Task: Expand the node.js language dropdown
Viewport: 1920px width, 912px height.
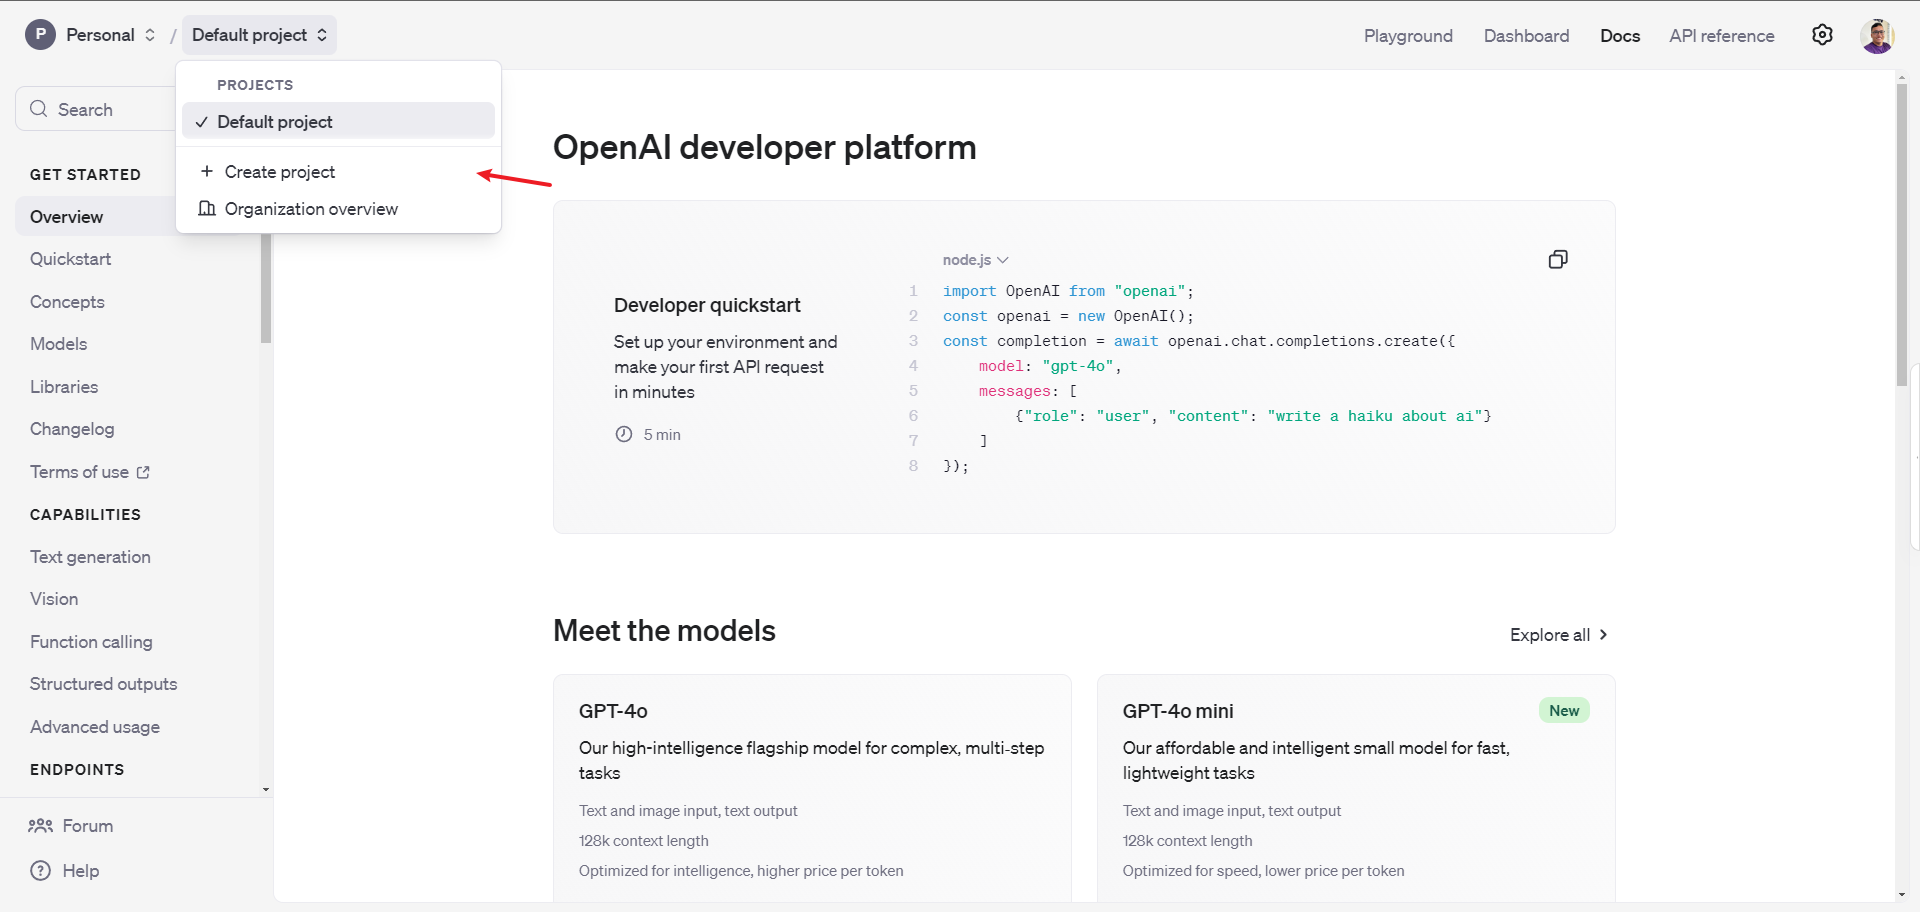Action: pos(975,260)
